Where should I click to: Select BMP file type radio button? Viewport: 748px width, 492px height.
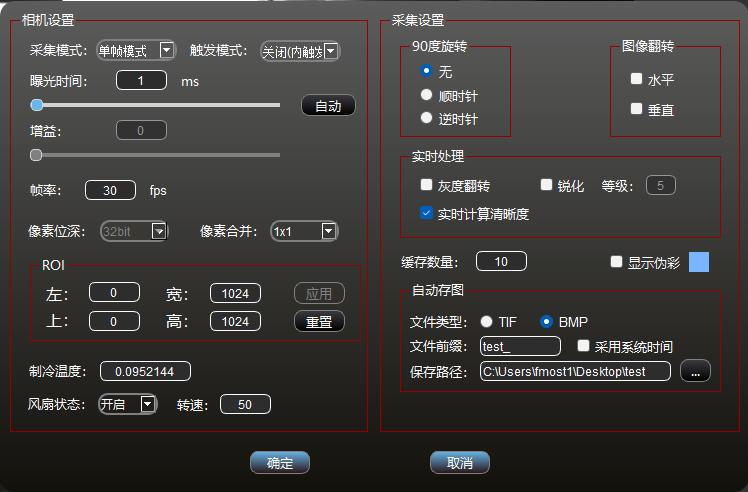coord(546,322)
